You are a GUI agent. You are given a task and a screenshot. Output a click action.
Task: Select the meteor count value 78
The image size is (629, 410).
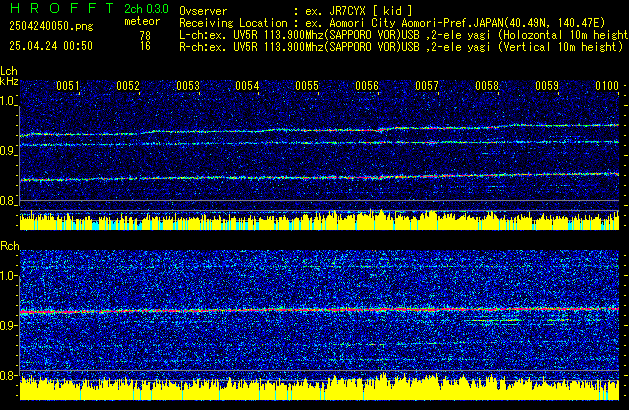(x=145, y=36)
